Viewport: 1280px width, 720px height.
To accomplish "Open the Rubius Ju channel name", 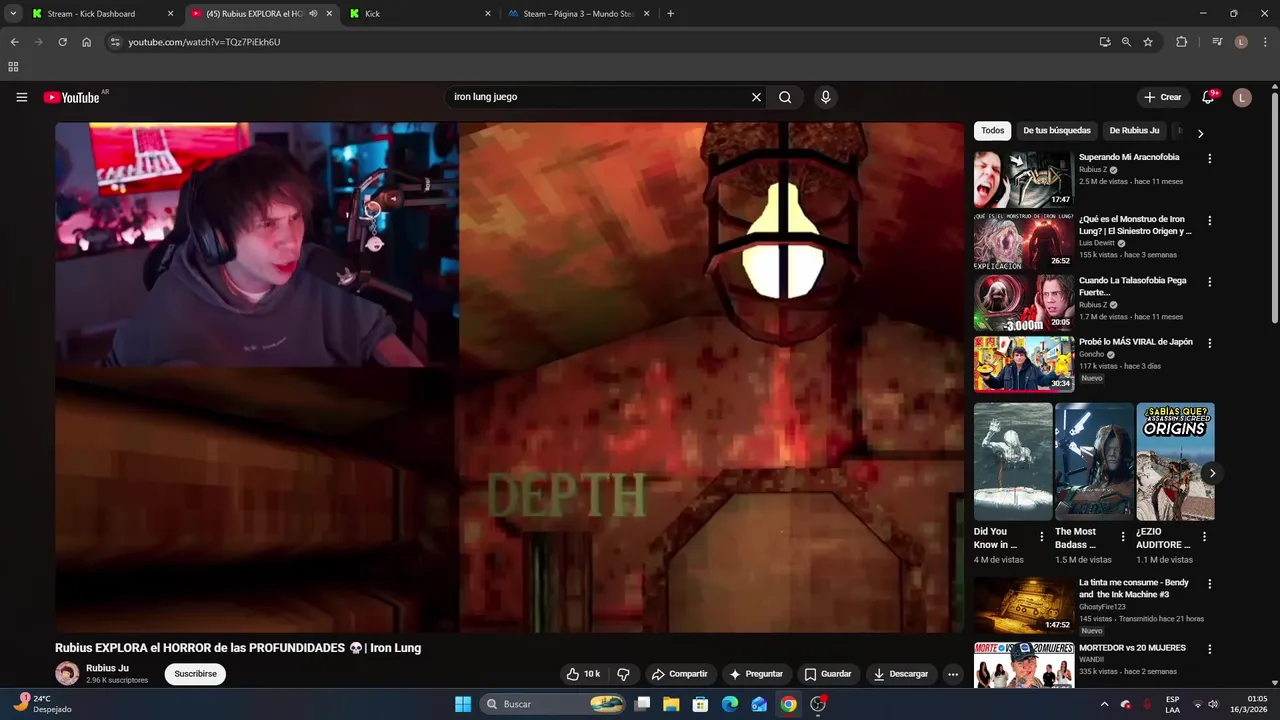I will coord(107,668).
